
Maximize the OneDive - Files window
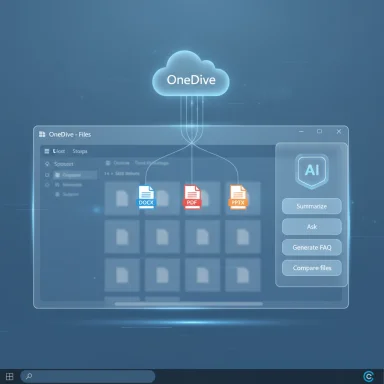point(319,131)
